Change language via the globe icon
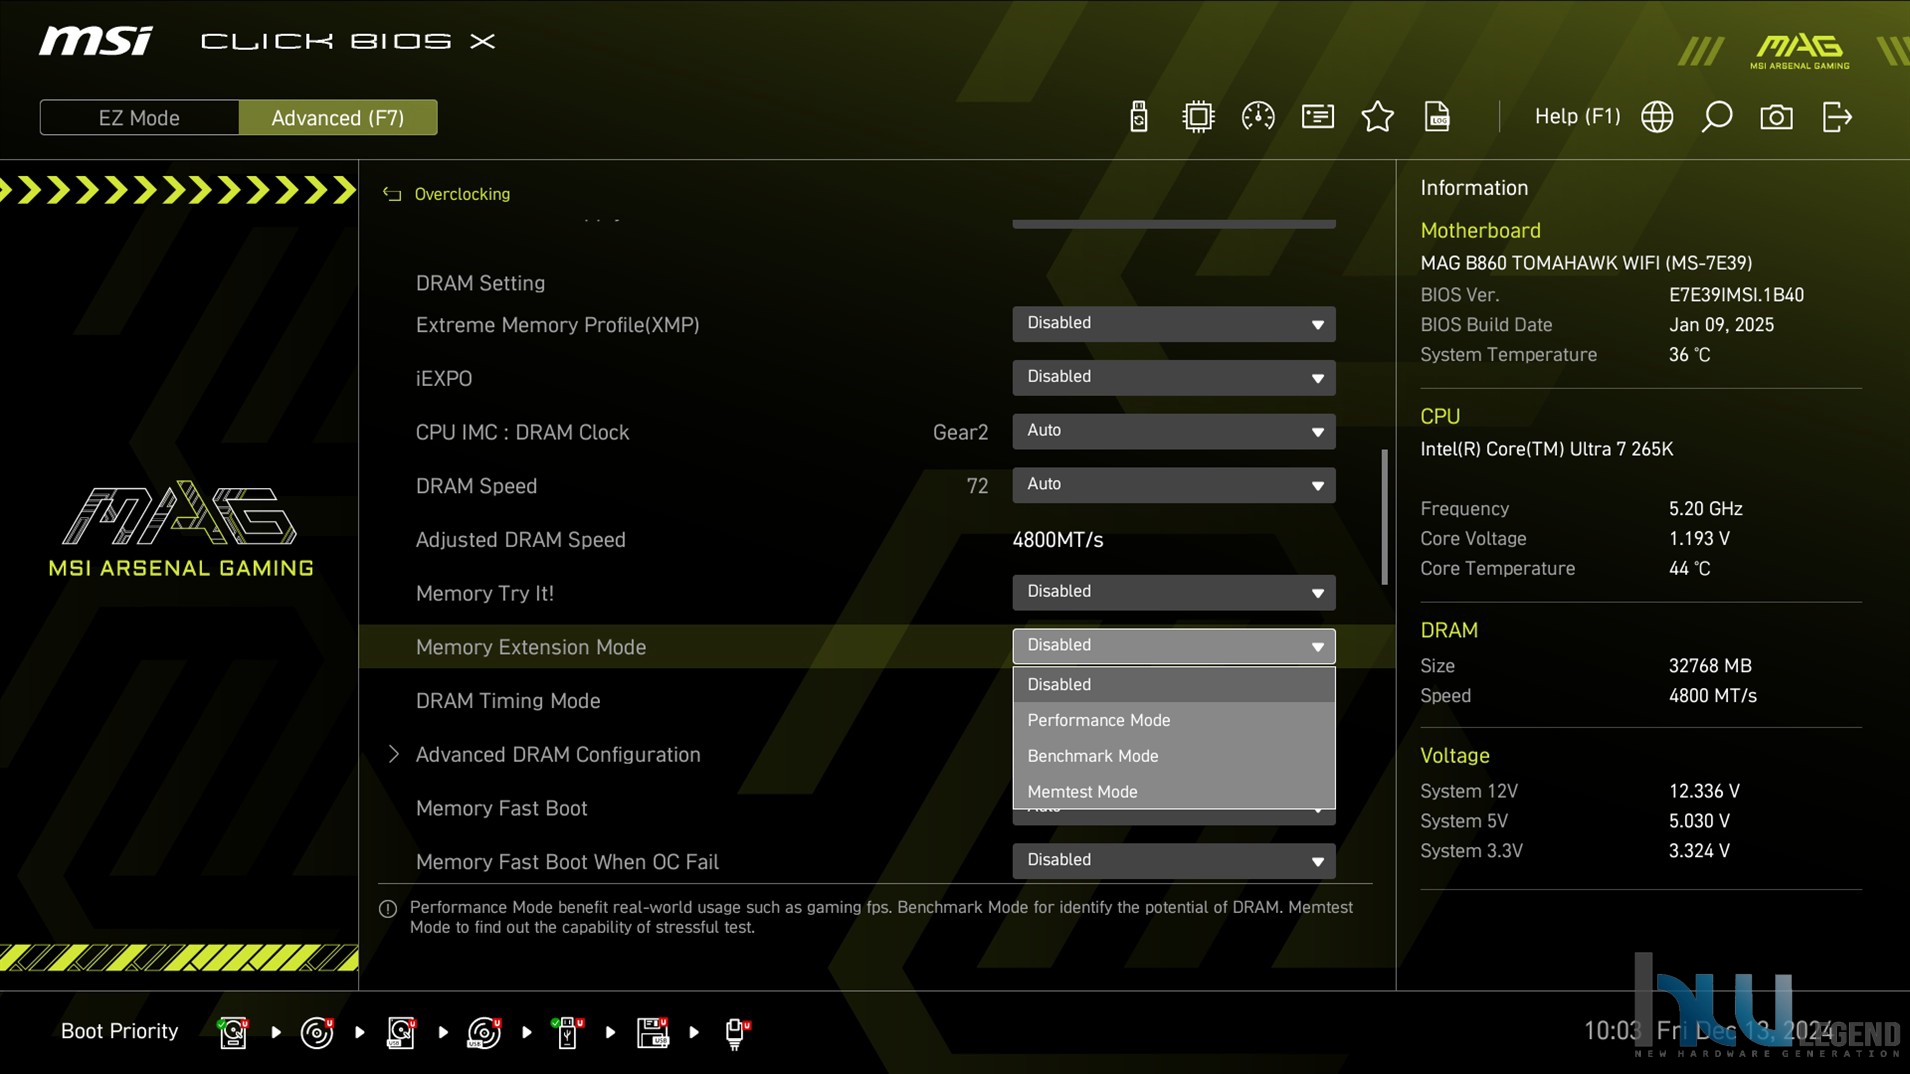Image resolution: width=1910 pixels, height=1074 pixels. 1657,117
